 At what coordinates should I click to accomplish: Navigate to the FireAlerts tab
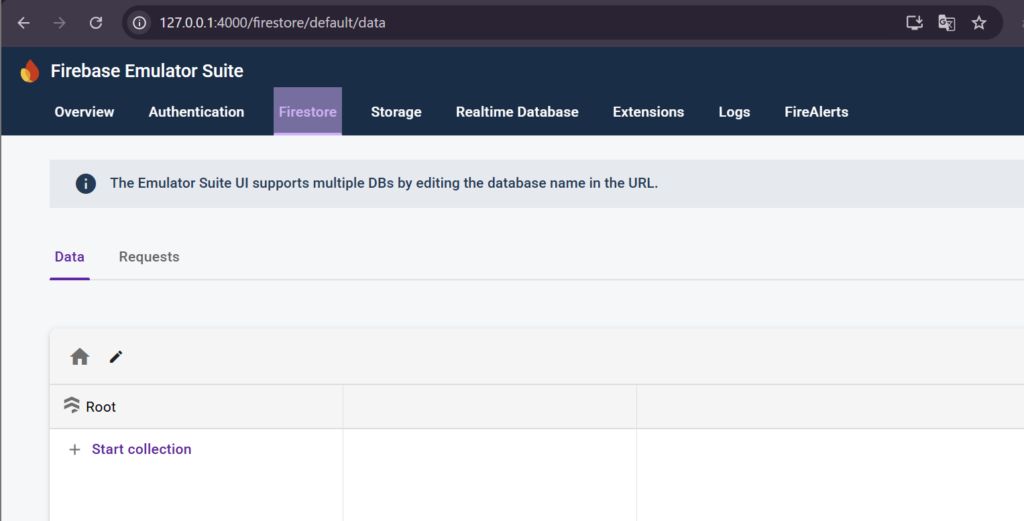(x=816, y=112)
